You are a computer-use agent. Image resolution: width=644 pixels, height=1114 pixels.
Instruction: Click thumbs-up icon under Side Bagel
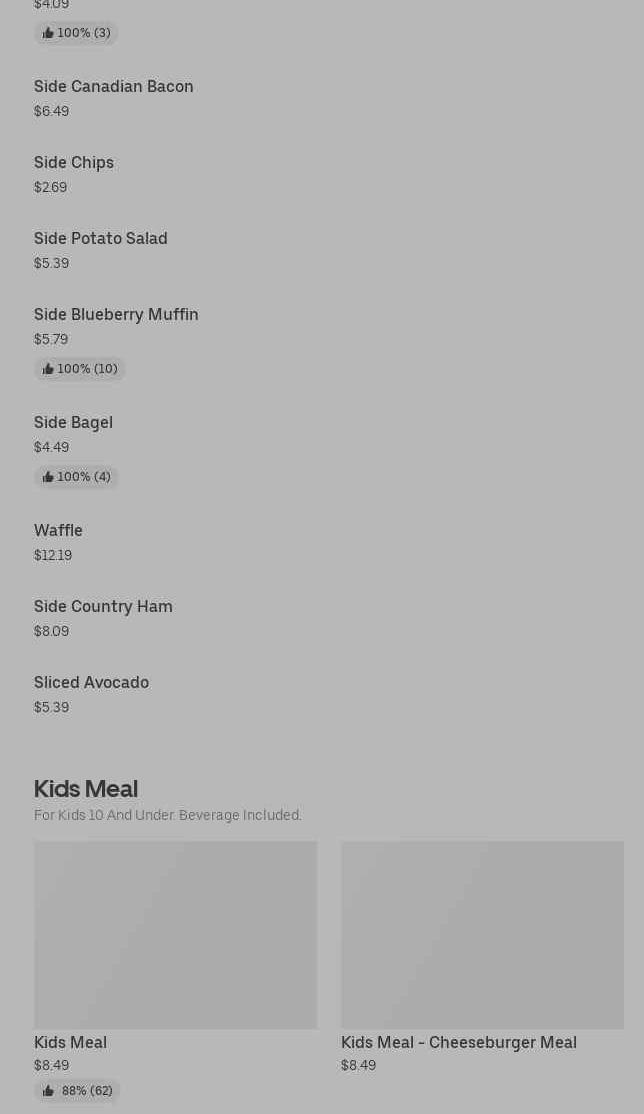coord(48,477)
